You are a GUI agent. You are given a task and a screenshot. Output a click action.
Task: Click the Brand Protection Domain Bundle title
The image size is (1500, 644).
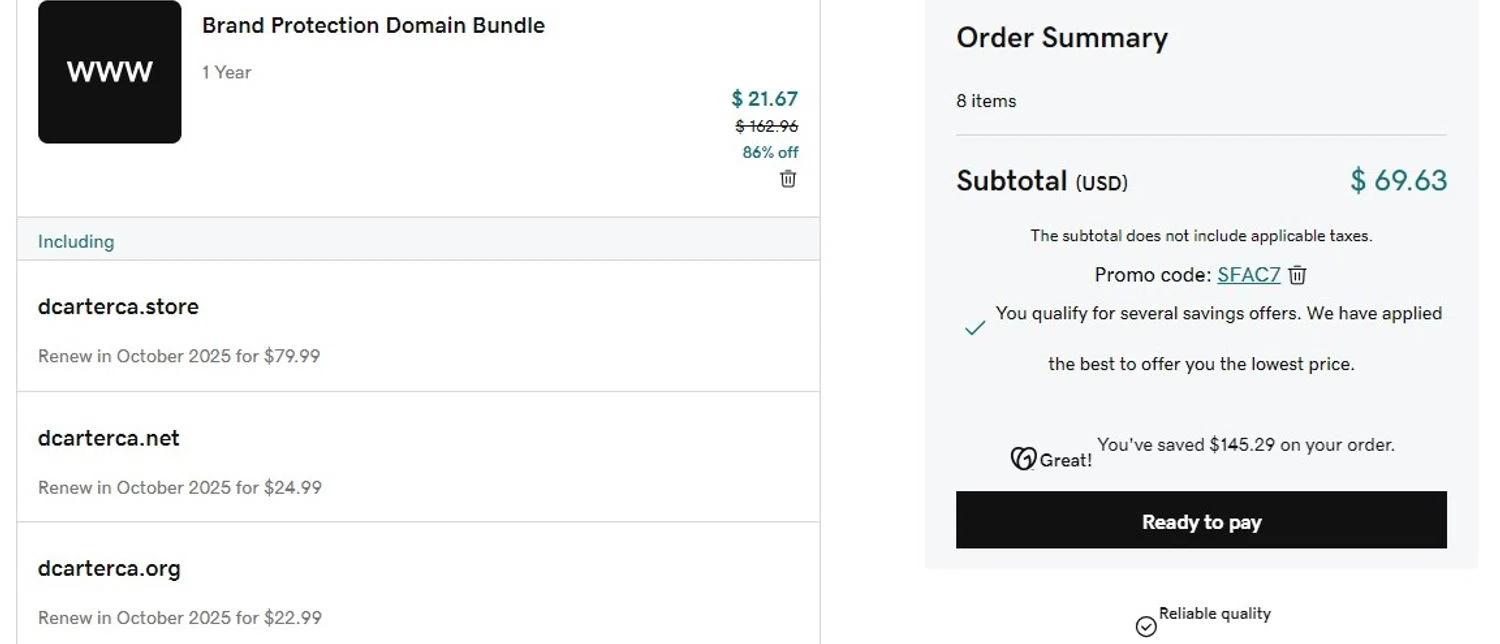coord(373,26)
